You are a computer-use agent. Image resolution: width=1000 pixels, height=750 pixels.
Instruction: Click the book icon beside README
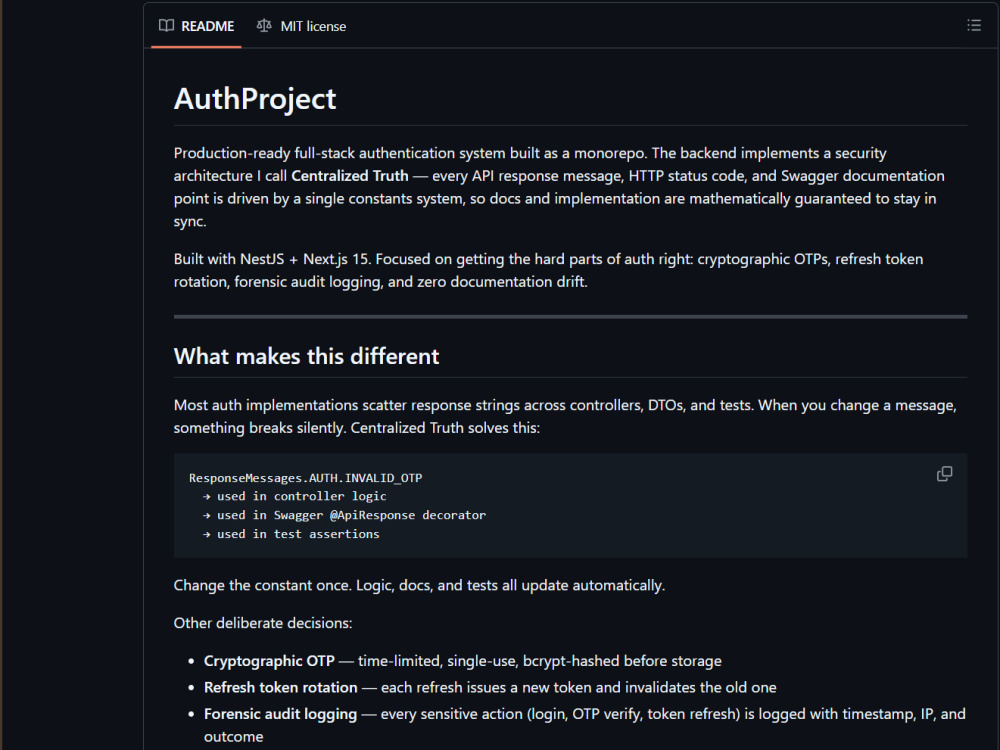tap(166, 26)
